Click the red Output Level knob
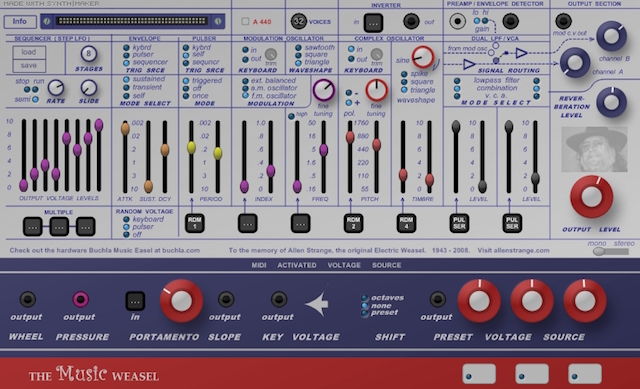 591,197
